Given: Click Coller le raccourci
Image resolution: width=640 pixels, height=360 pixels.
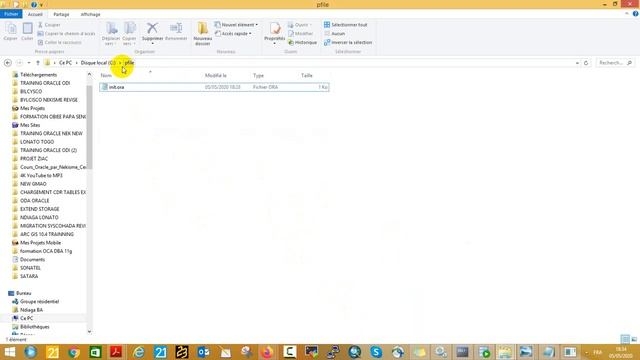Looking at the screenshot, I should (x=60, y=42).
